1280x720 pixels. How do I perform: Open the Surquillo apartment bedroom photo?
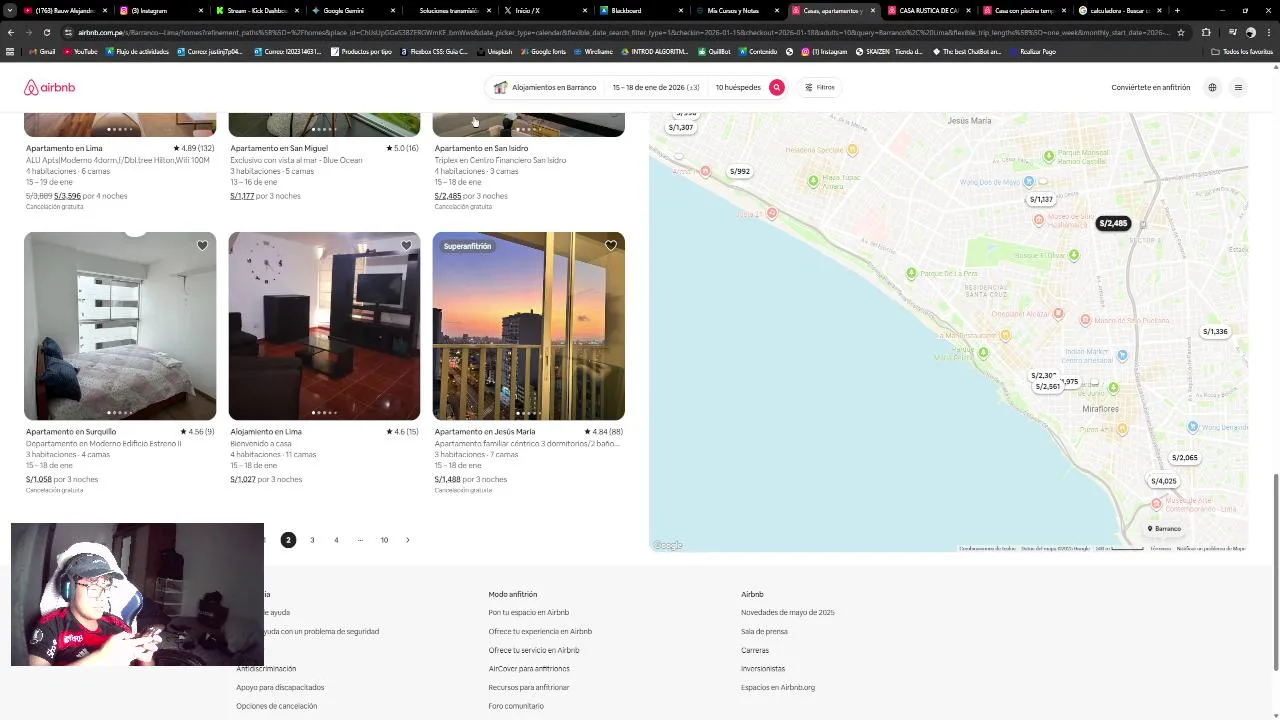click(120, 326)
